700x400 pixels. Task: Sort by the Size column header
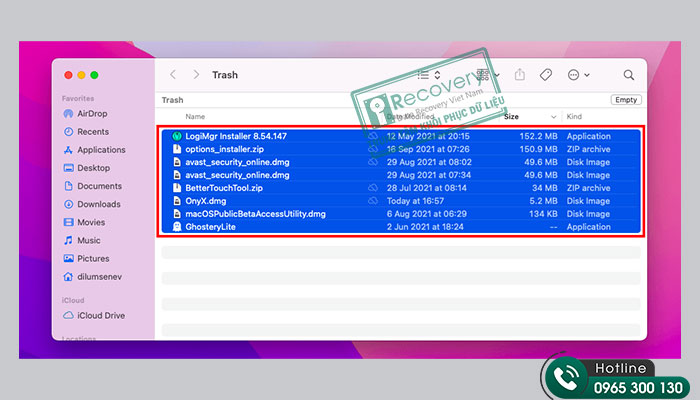(x=511, y=117)
